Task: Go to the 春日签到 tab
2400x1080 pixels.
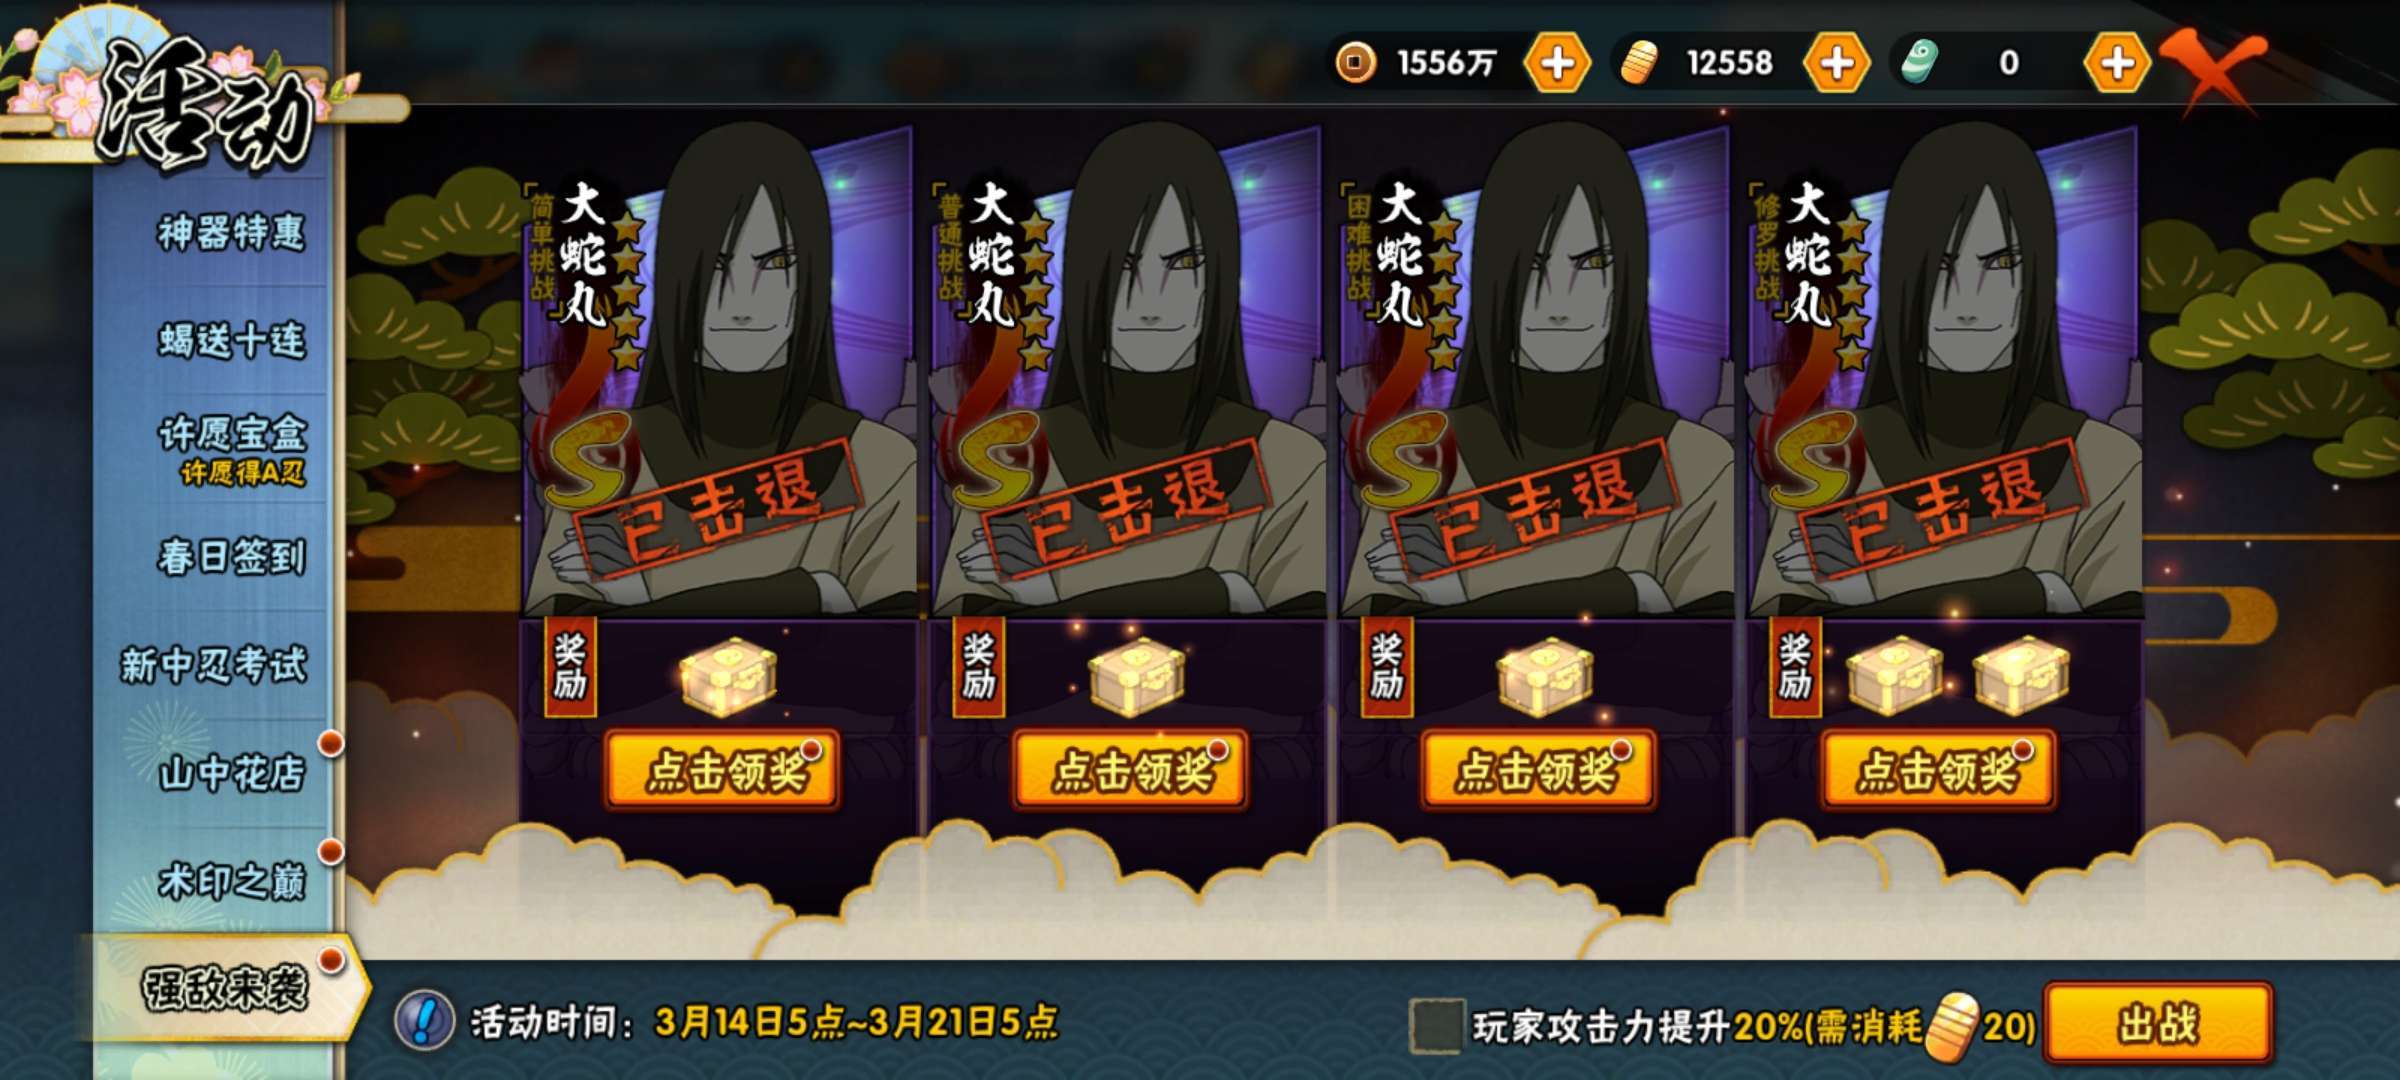Action: [x=231, y=556]
